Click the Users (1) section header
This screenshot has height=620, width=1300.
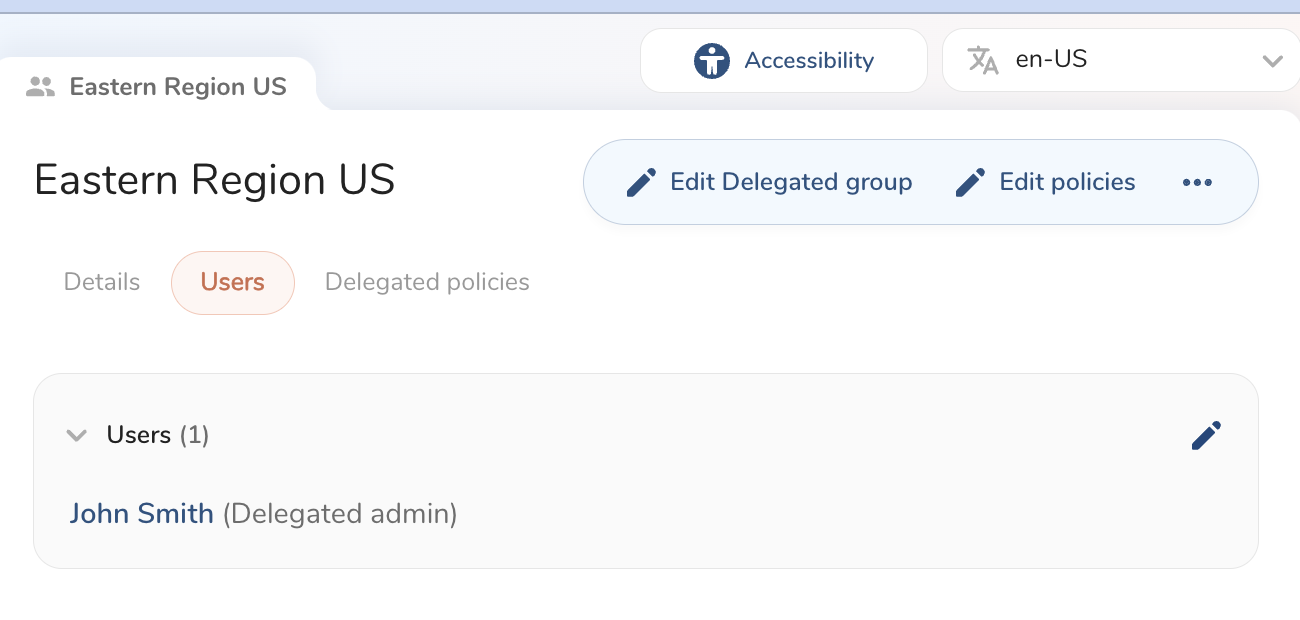(157, 435)
